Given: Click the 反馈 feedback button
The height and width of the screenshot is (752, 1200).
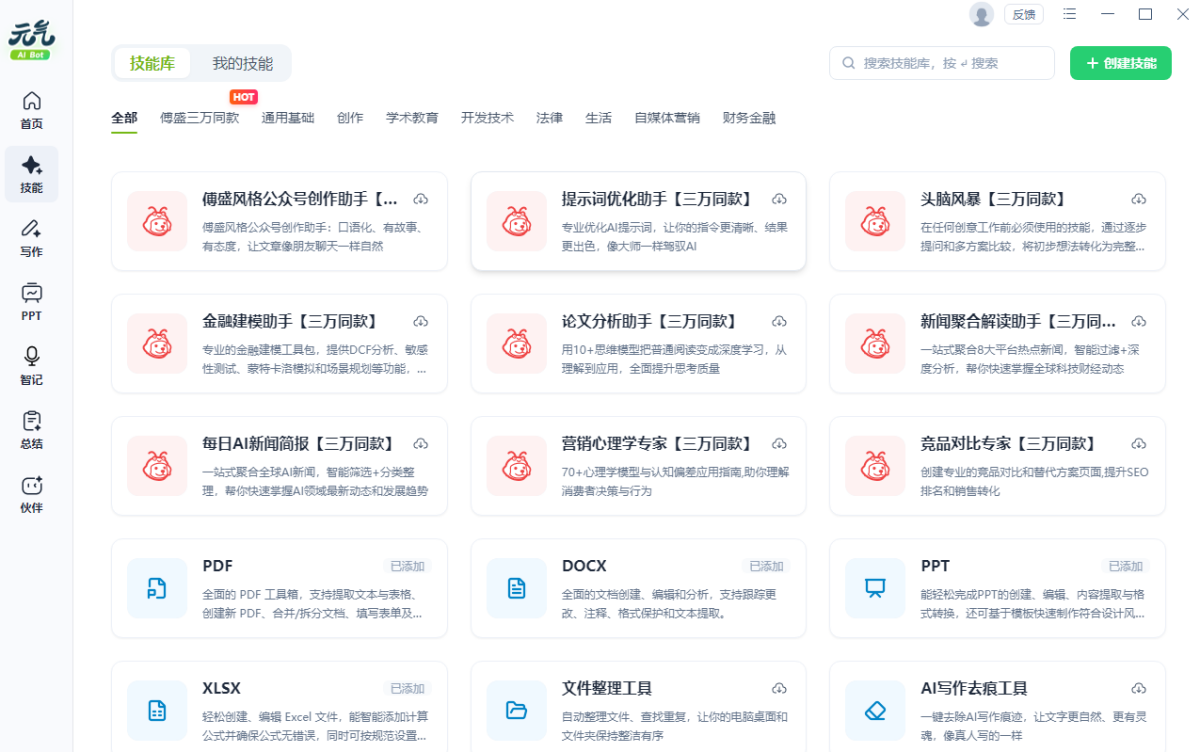Looking at the screenshot, I should (1024, 14).
